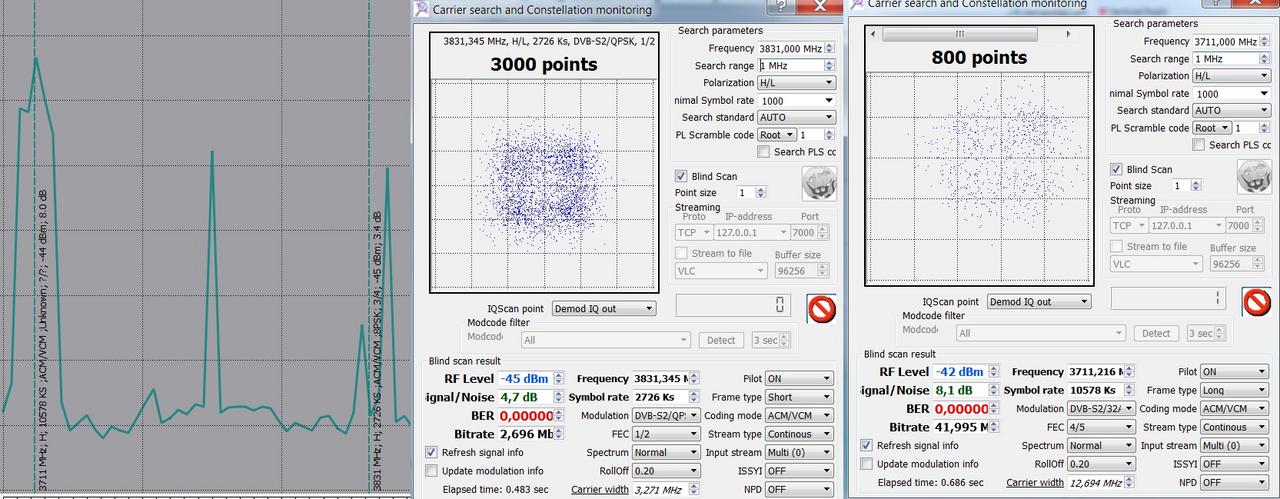Open Frame type Long dropdown in right window
Viewport: 1280px width, 499px height.
(1234, 390)
